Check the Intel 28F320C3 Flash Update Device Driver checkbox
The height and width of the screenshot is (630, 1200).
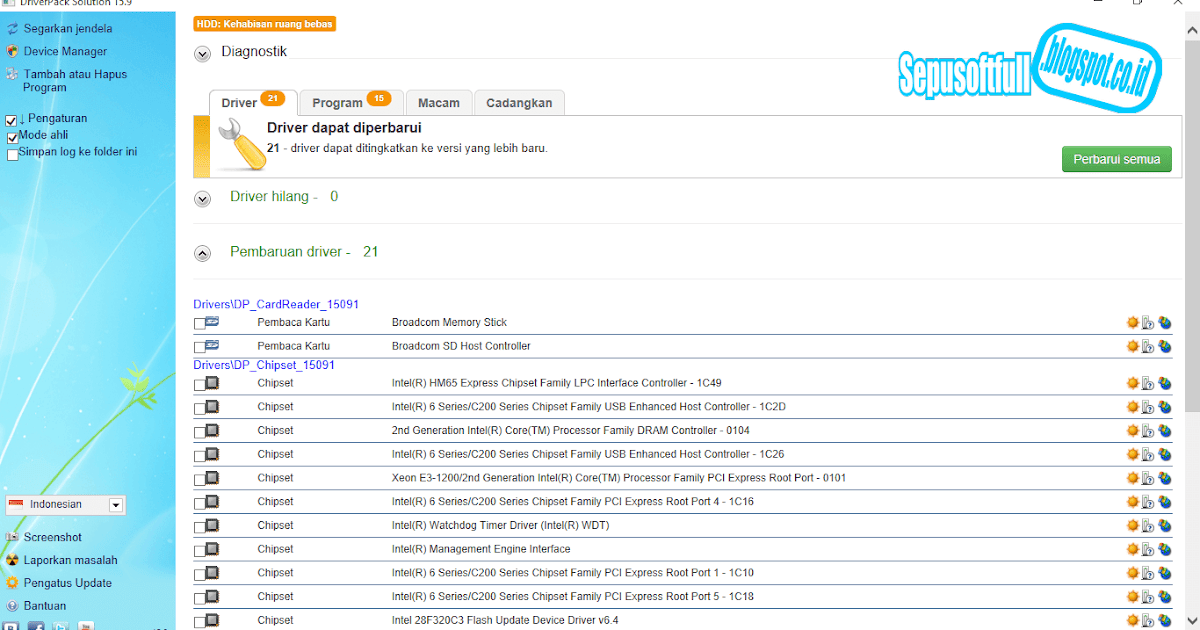[200, 622]
